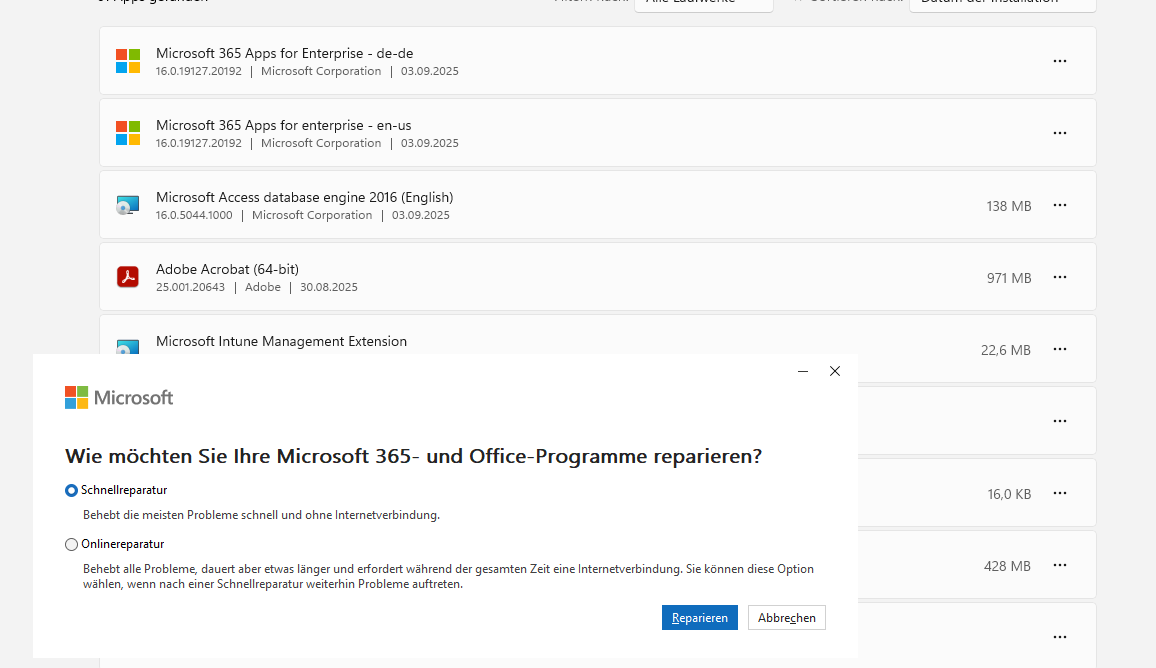Click version 25.001.20643 text
This screenshot has width=1156, height=668.
(190, 288)
